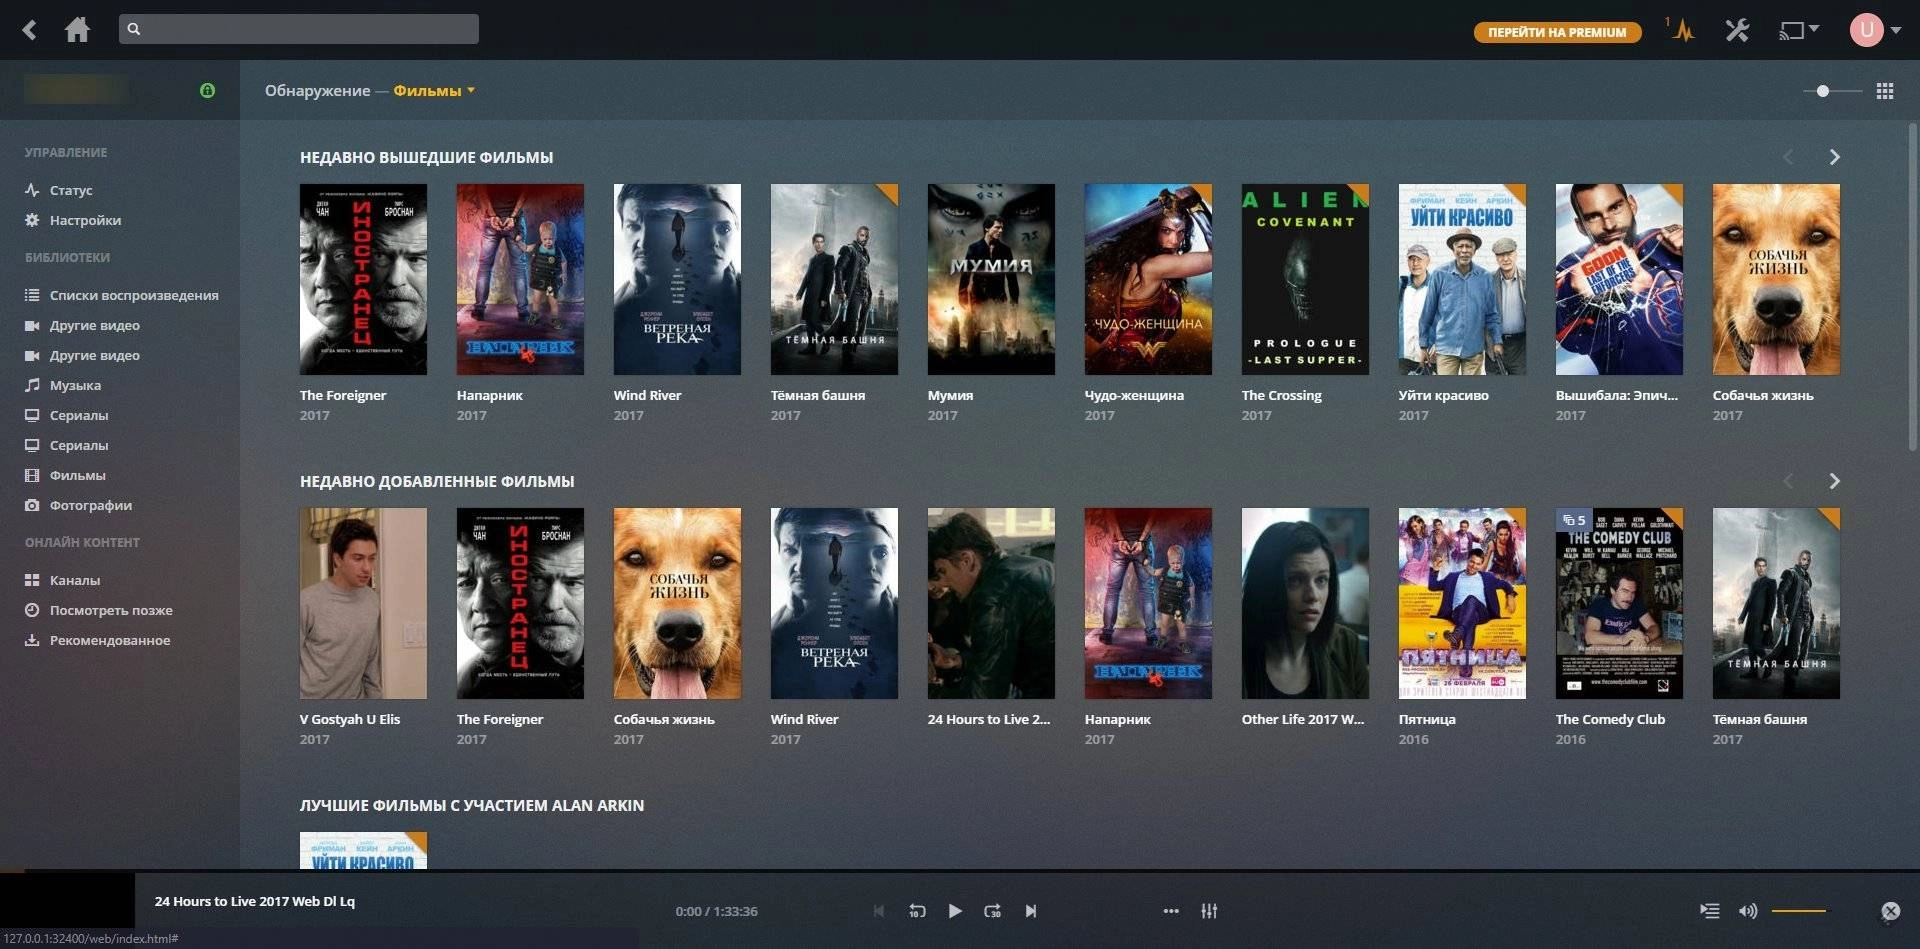Open Чудо-женщина poster

(1148, 279)
